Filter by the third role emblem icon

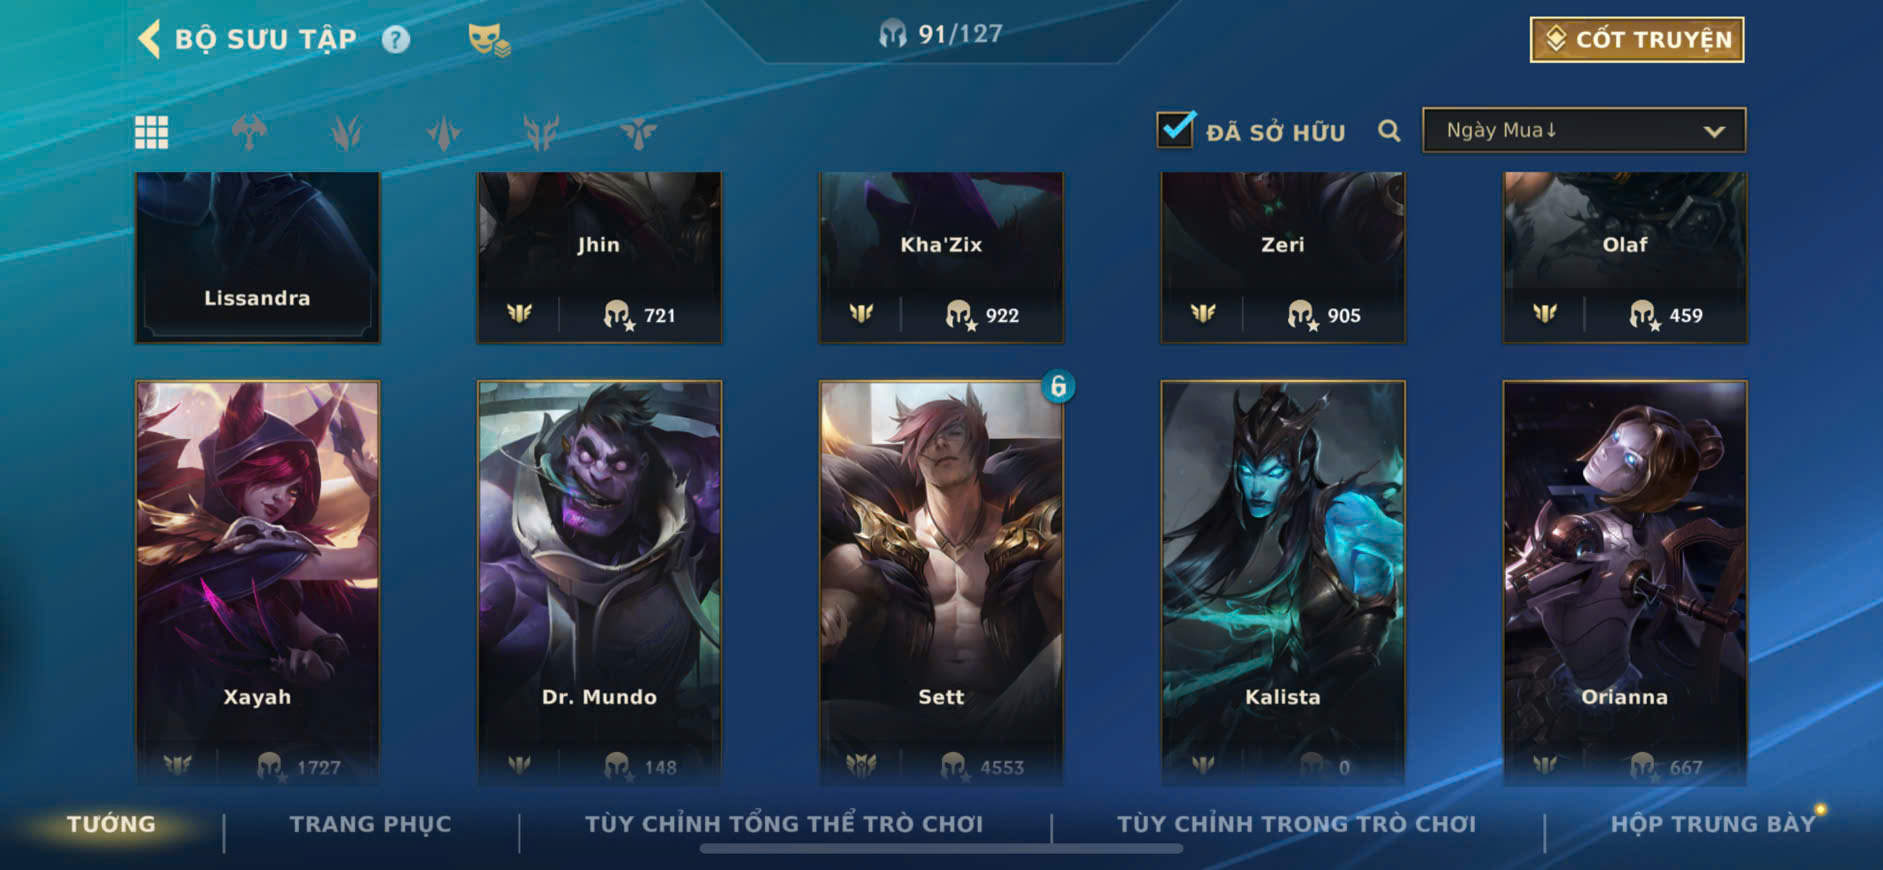pyautogui.click(x=443, y=132)
